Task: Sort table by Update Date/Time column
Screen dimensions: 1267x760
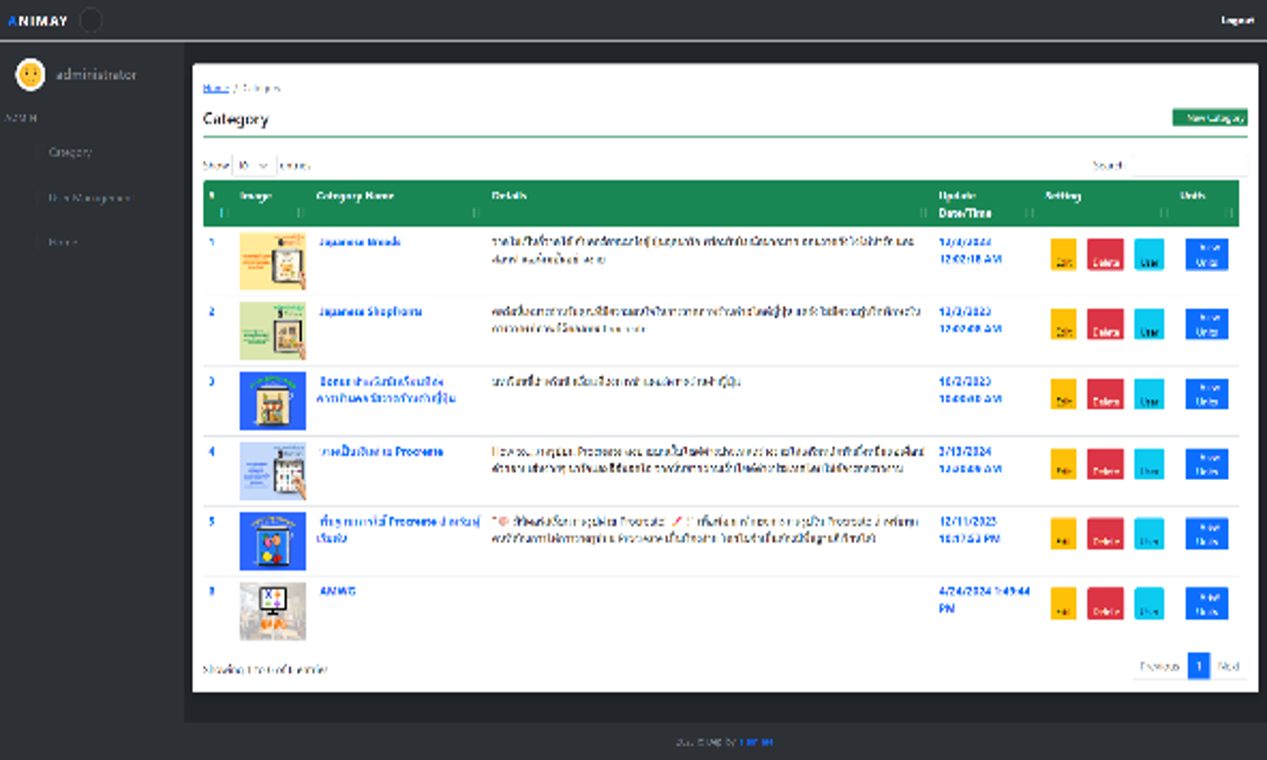Action: pyautogui.click(x=982, y=203)
